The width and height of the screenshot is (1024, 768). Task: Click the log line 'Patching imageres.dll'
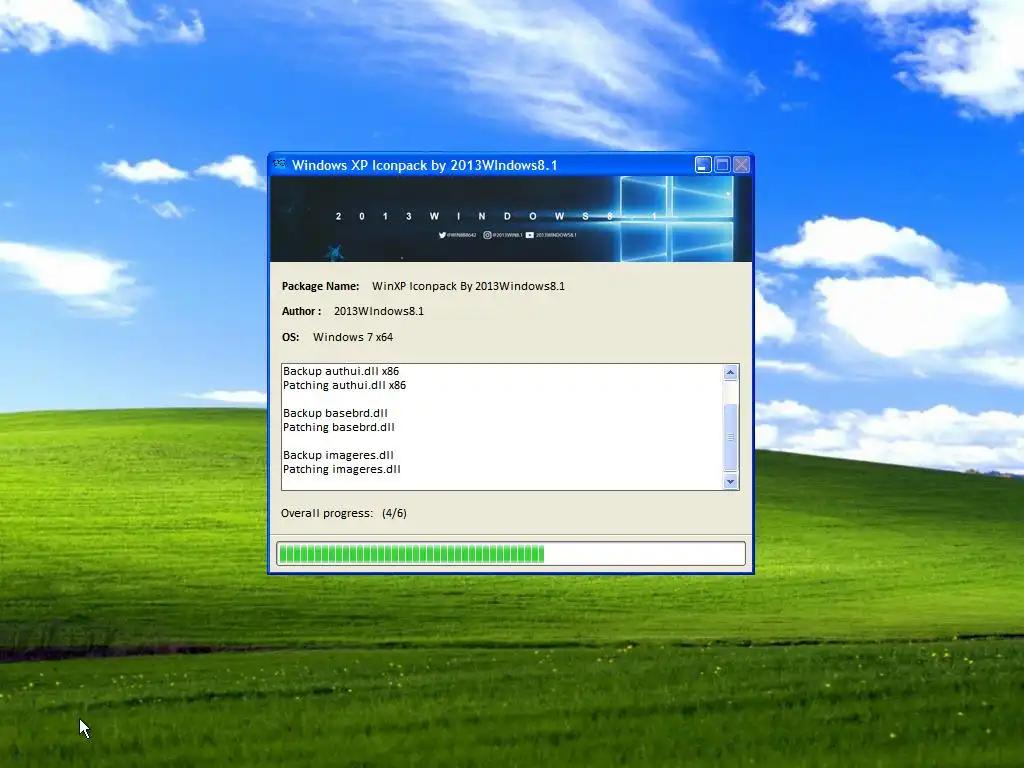[x=342, y=469]
